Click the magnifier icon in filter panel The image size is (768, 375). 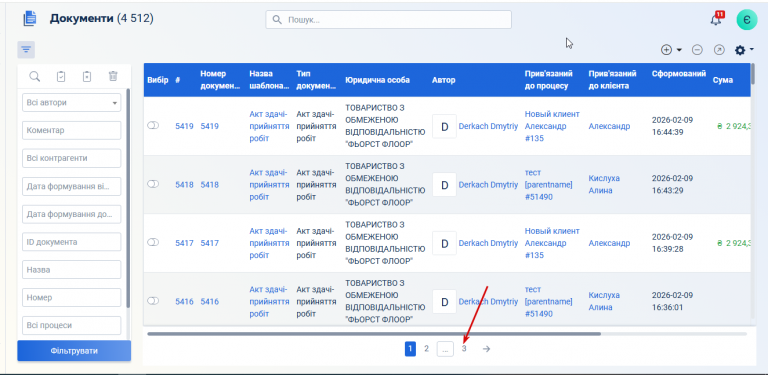35,76
